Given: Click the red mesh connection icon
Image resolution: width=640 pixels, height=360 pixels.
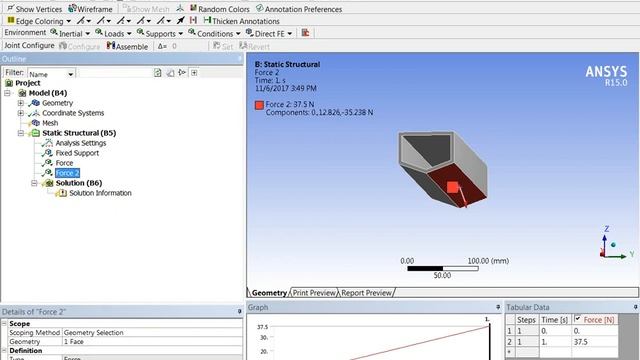Looking at the screenshot, I should pos(193,20).
